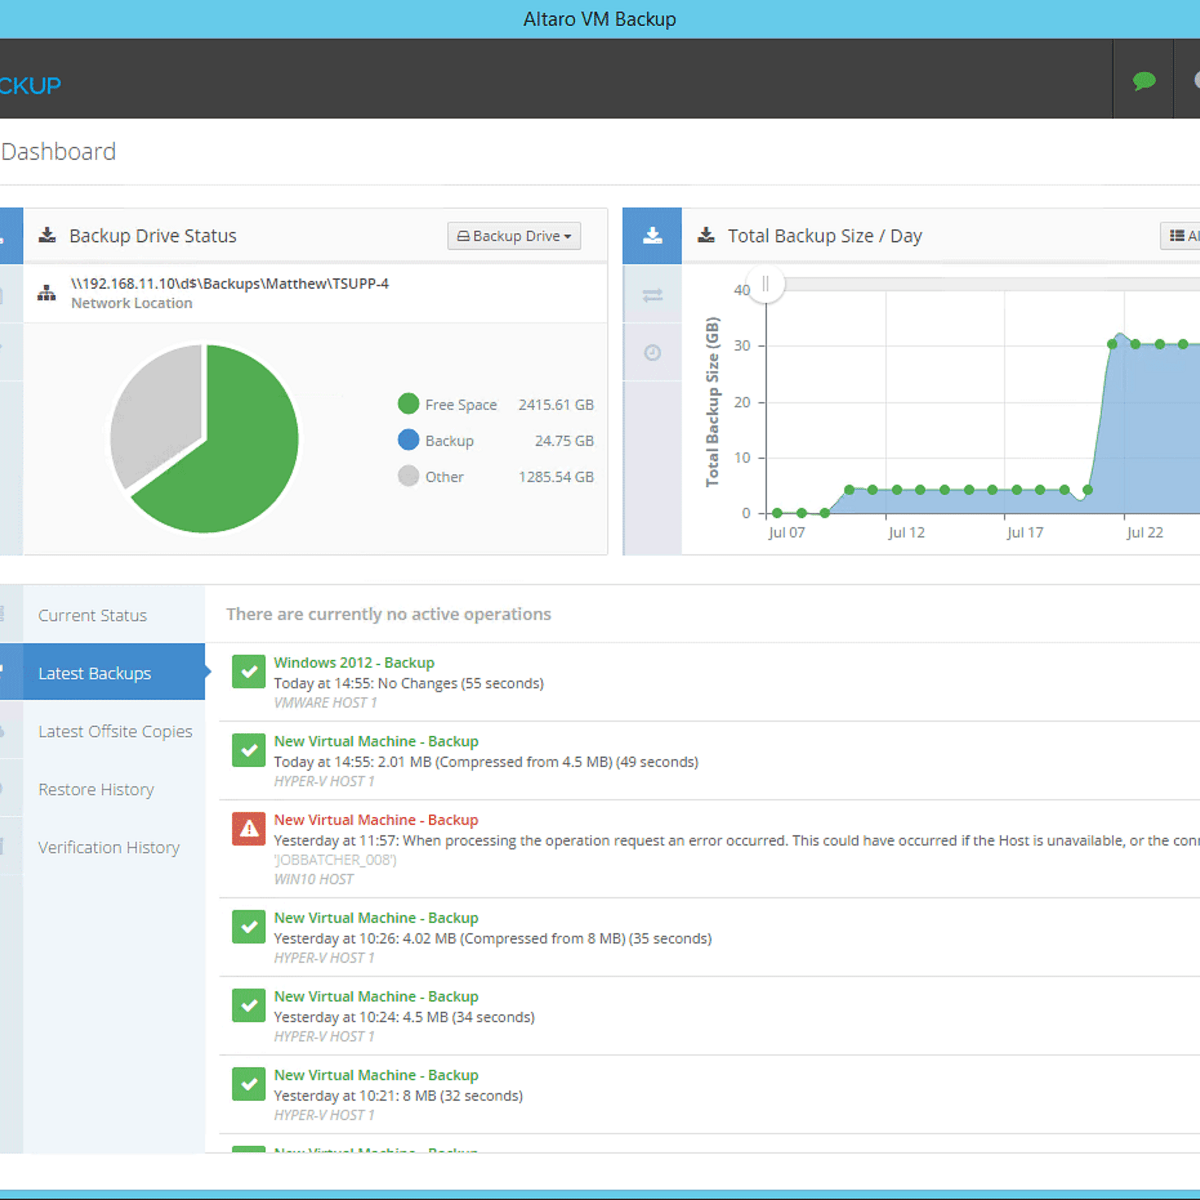Select the clock history icon in chart sidebar
This screenshot has height=1200, width=1200.
[x=652, y=352]
